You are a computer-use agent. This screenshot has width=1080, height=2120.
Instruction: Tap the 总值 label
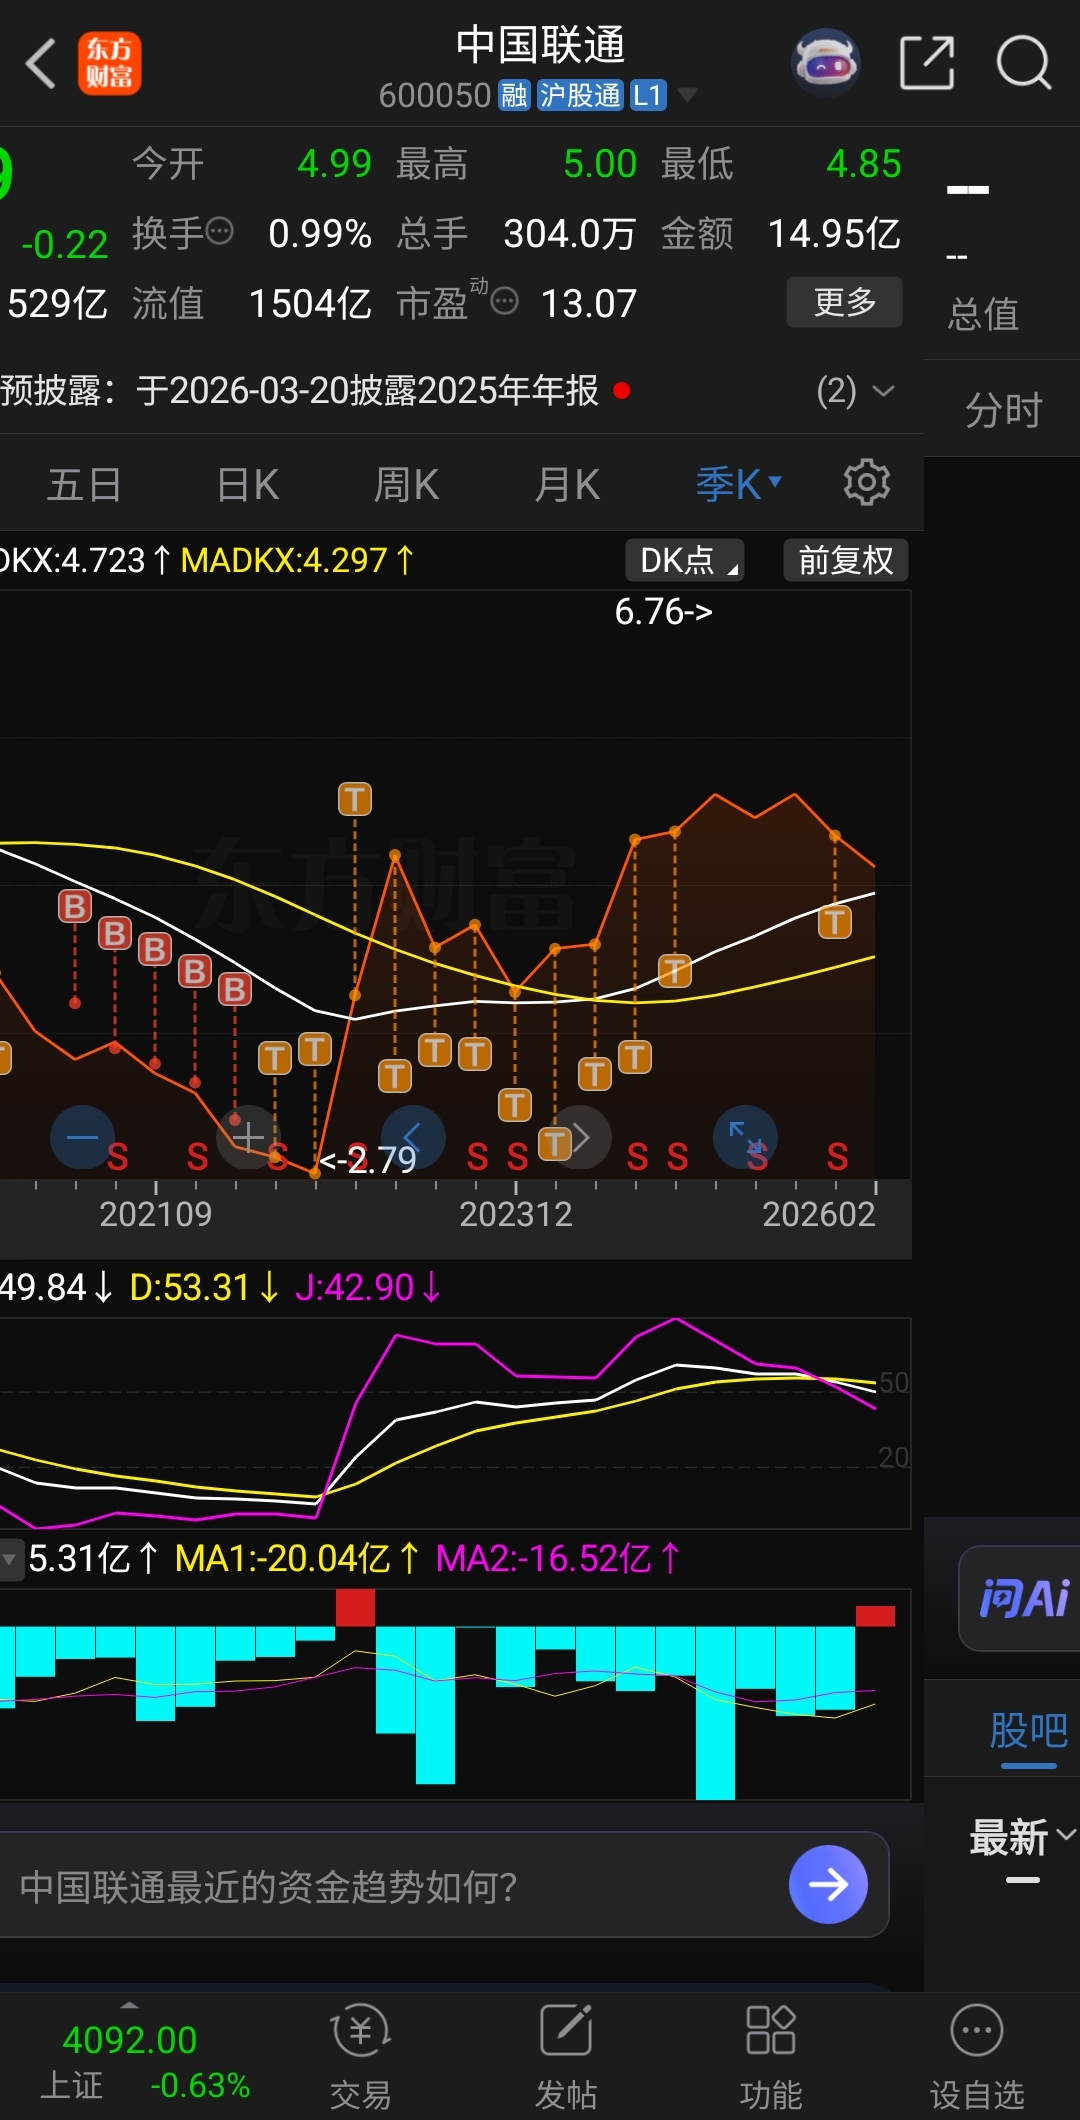pos(983,314)
